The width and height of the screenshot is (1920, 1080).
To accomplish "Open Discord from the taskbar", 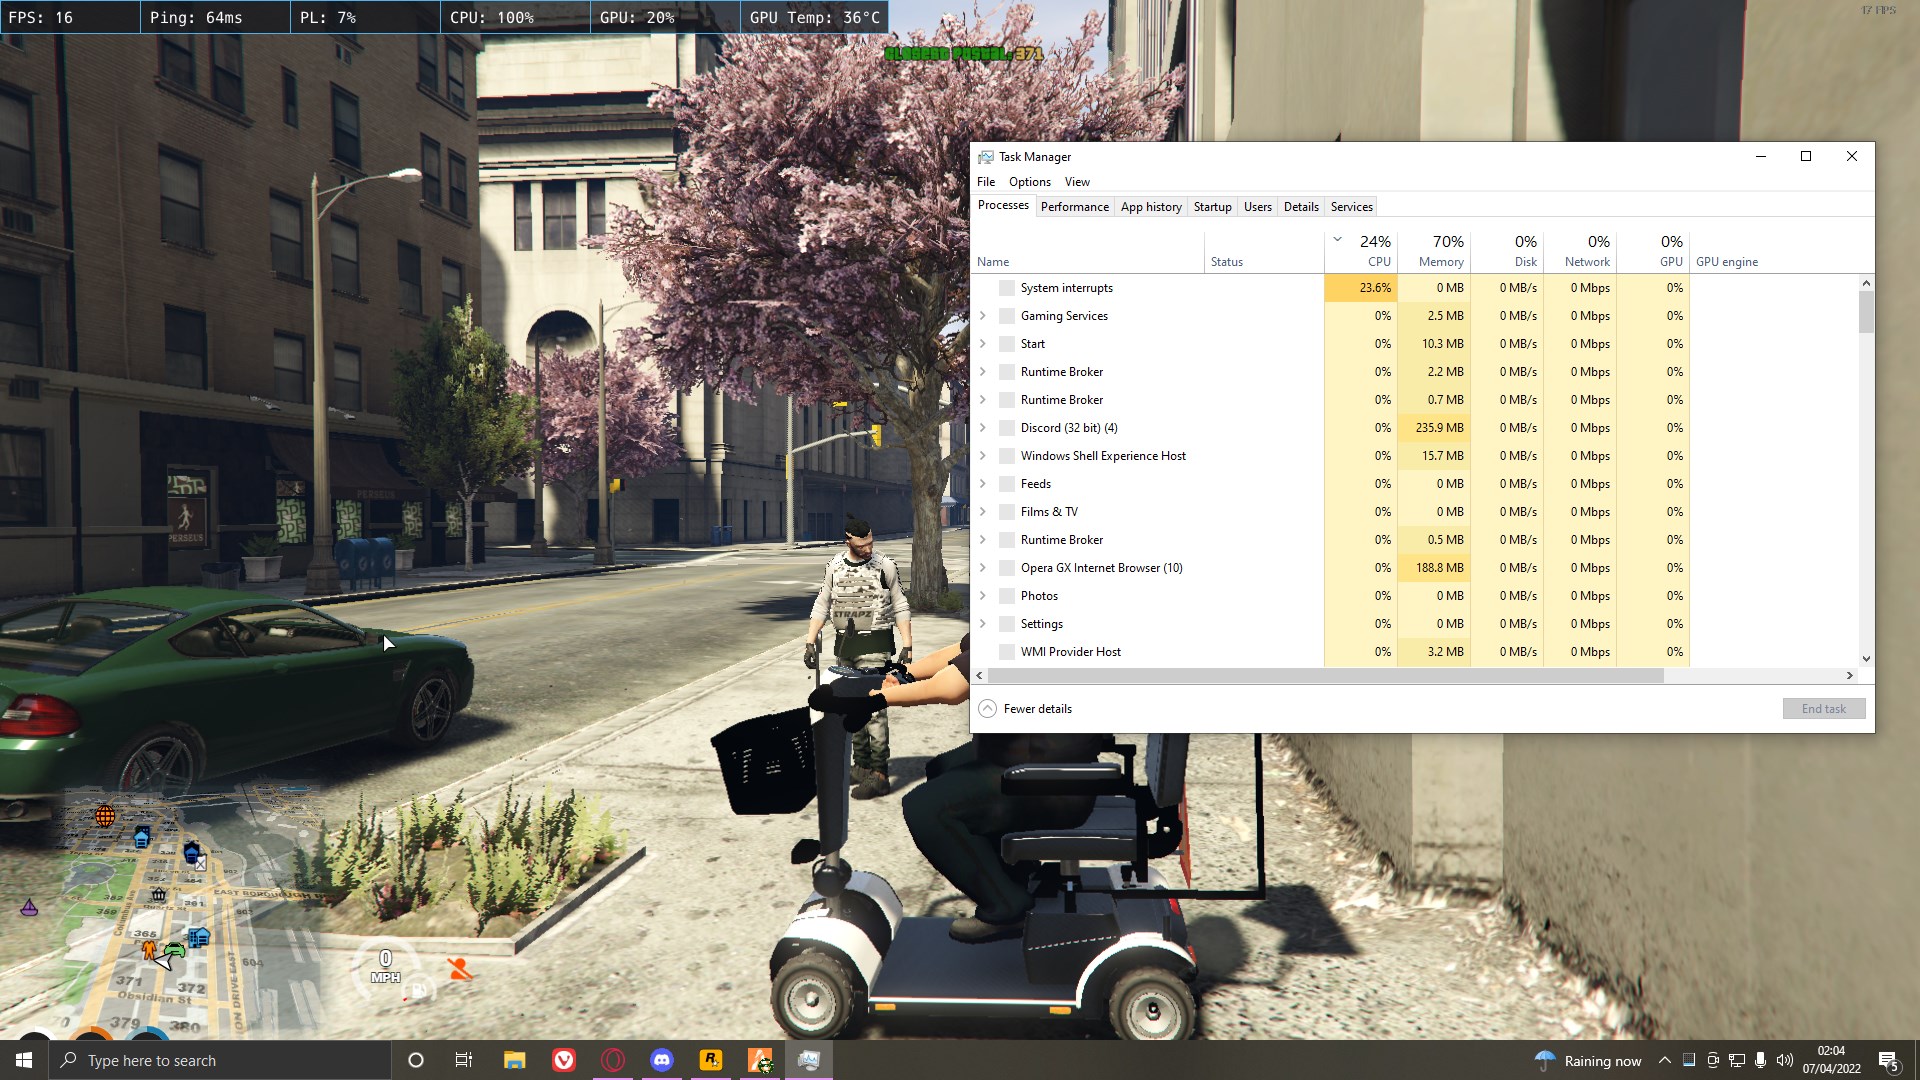I will click(662, 1060).
